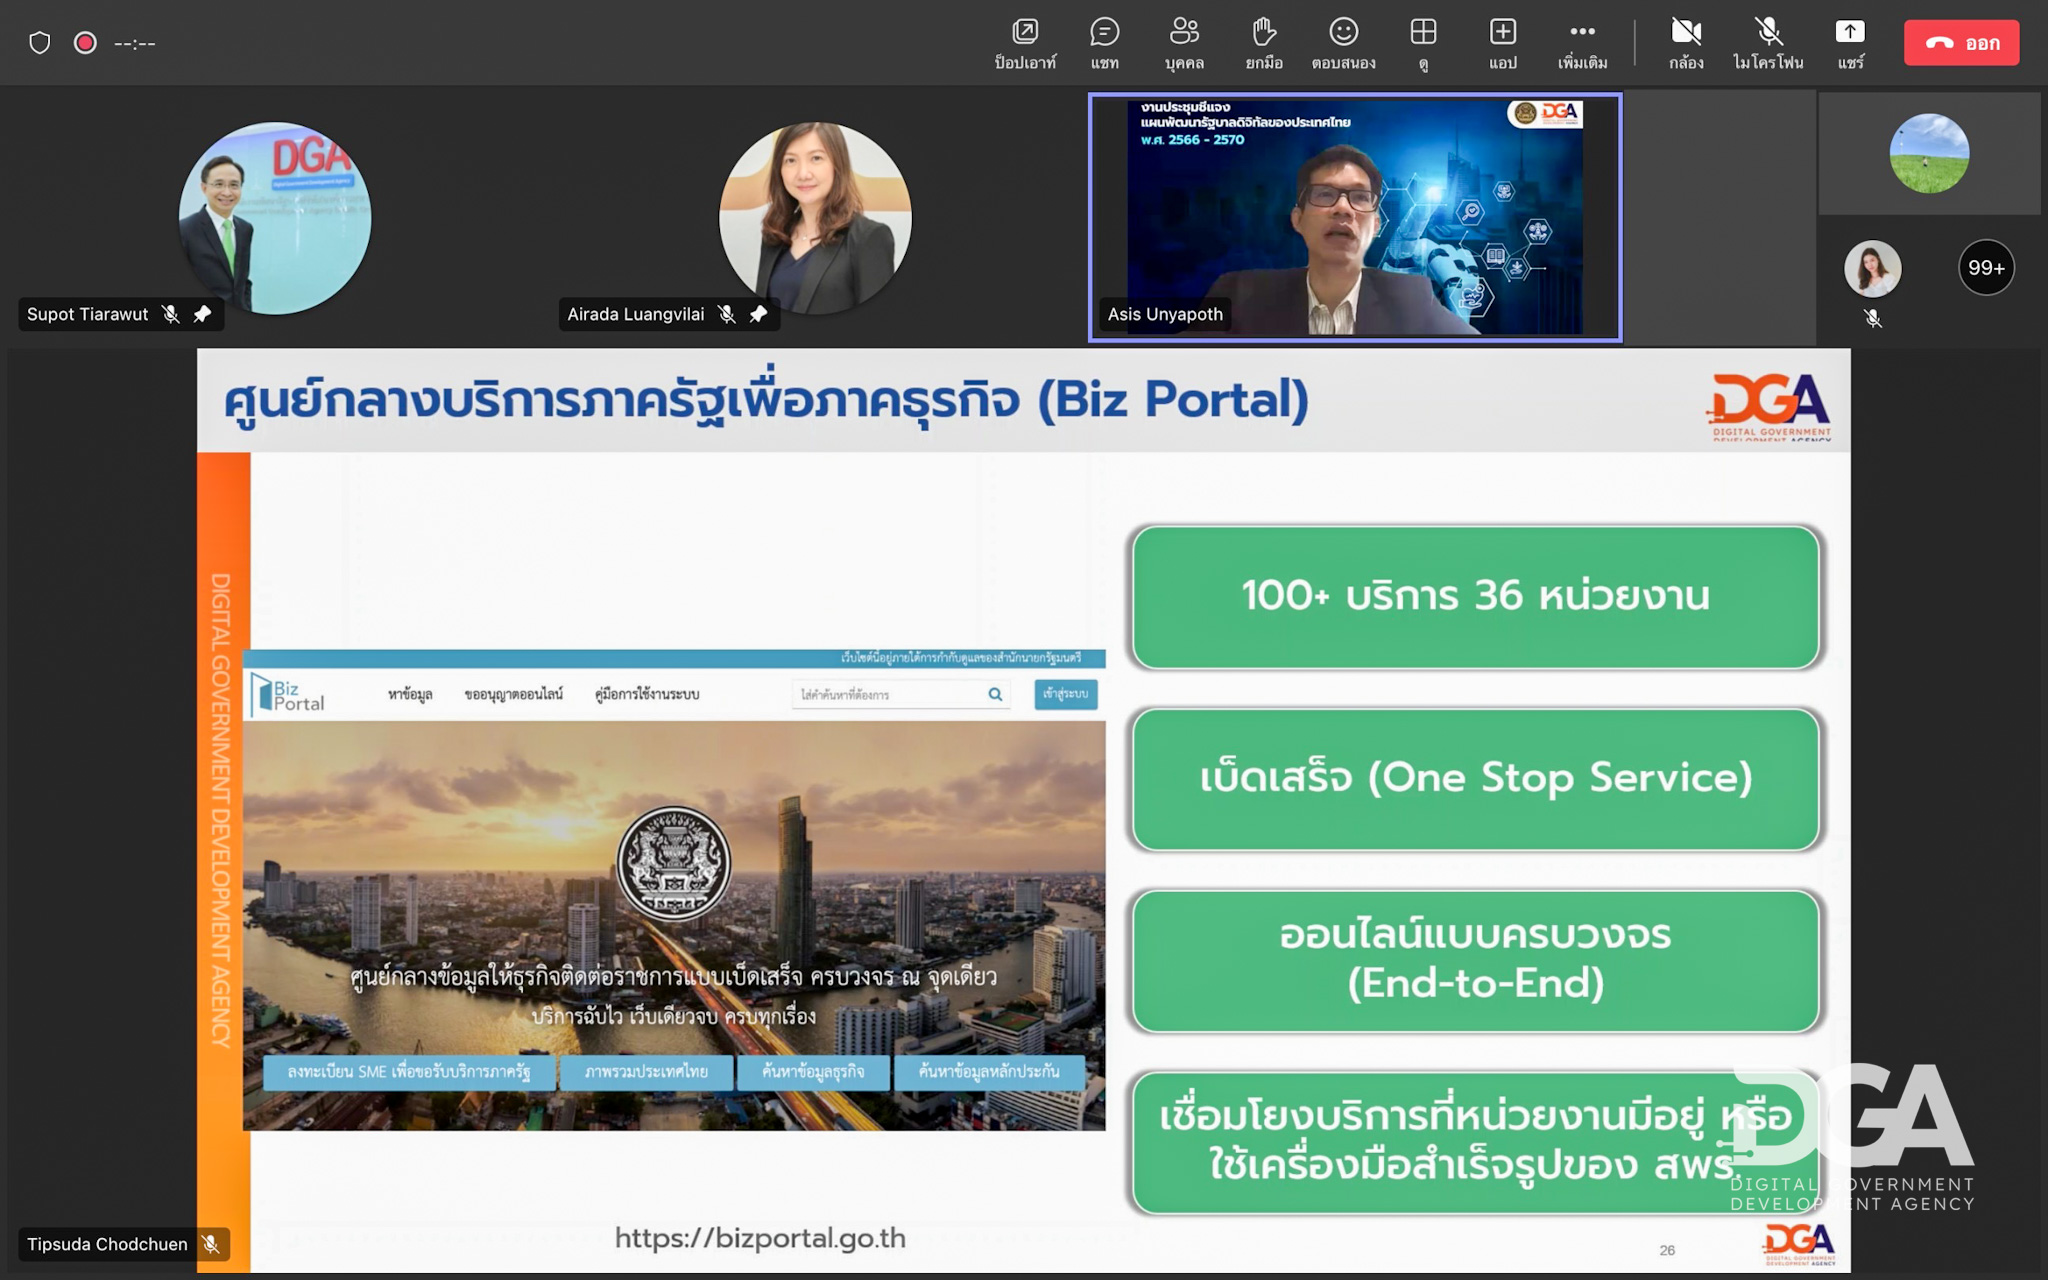Click the woman avatar participant thumbnail
This screenshot has width=2048, height=1280.
click(x=1872, y=268)
